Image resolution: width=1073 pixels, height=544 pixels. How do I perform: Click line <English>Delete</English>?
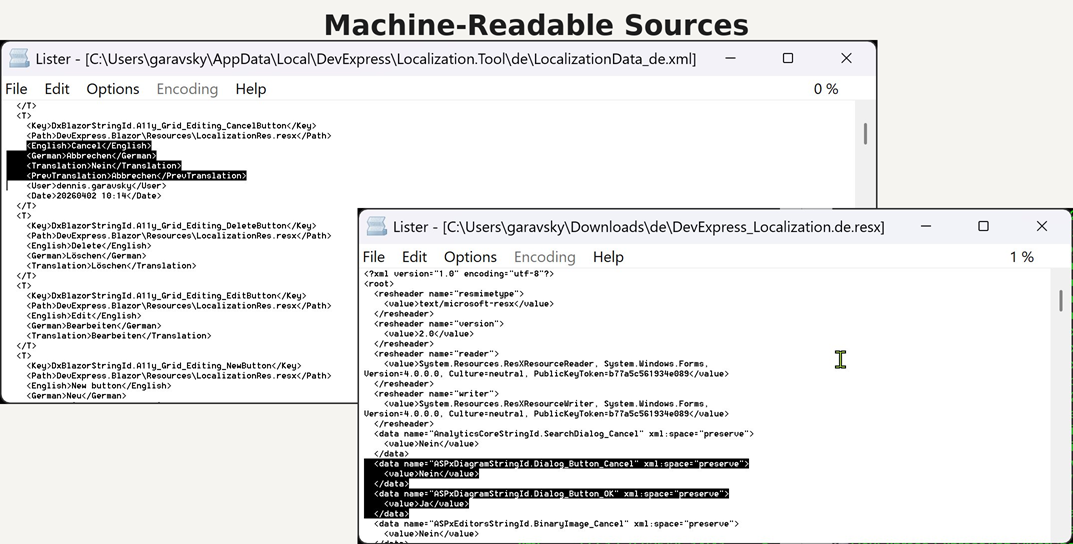89,246
